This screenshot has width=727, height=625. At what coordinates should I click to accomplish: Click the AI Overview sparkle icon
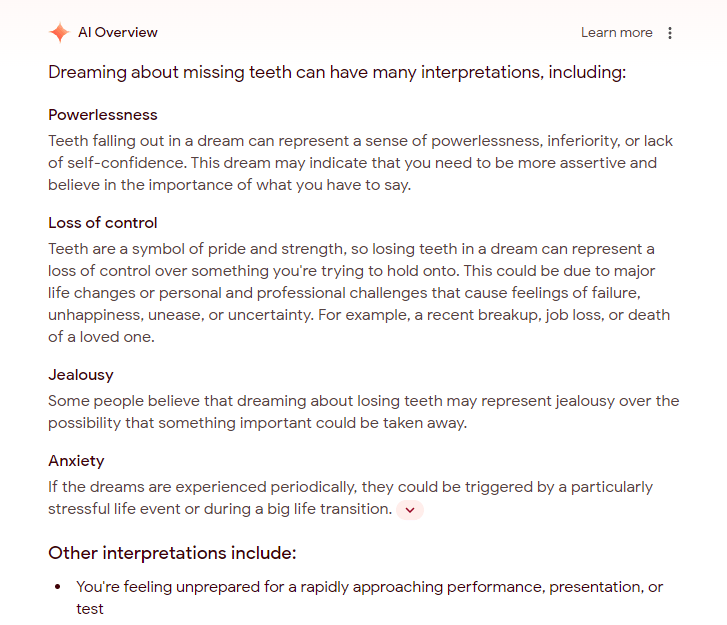tap(59, 33)
